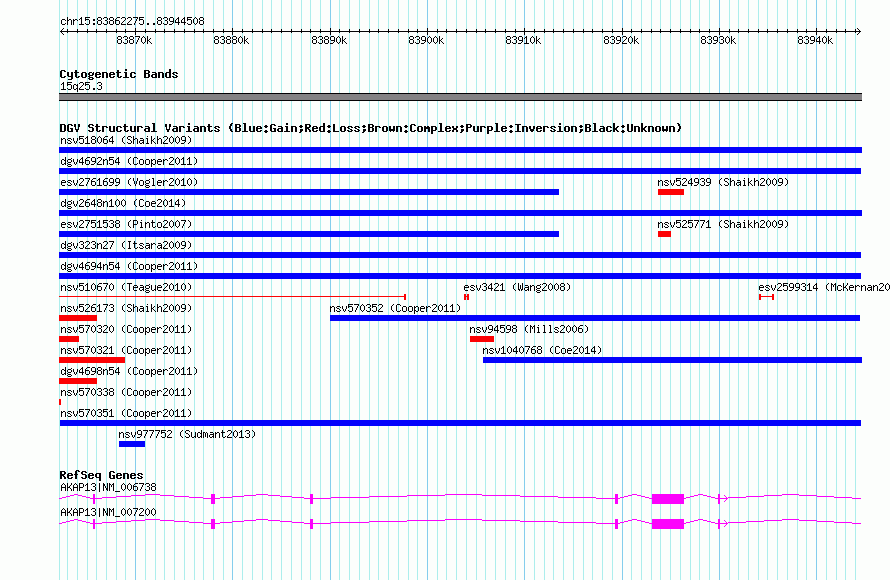Select red loss bar nsv524939

point(671,192)
